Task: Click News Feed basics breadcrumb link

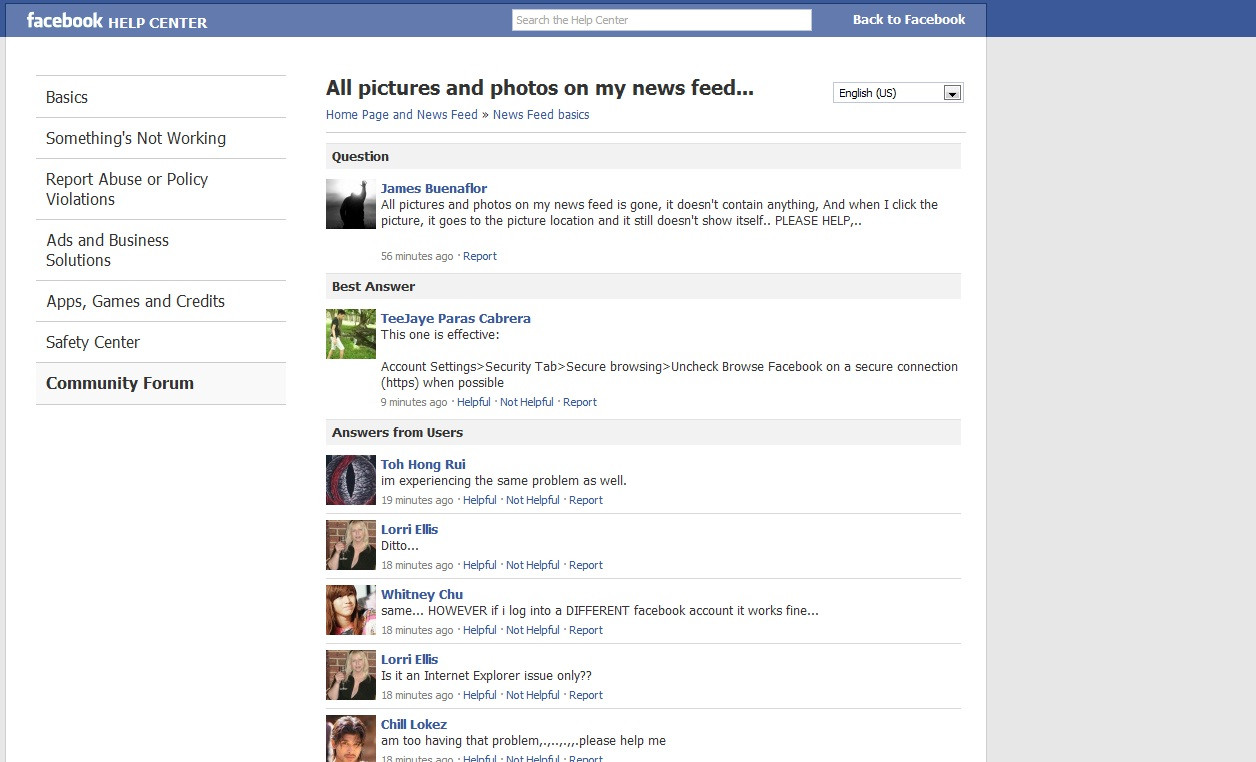Action: point(541,115)
